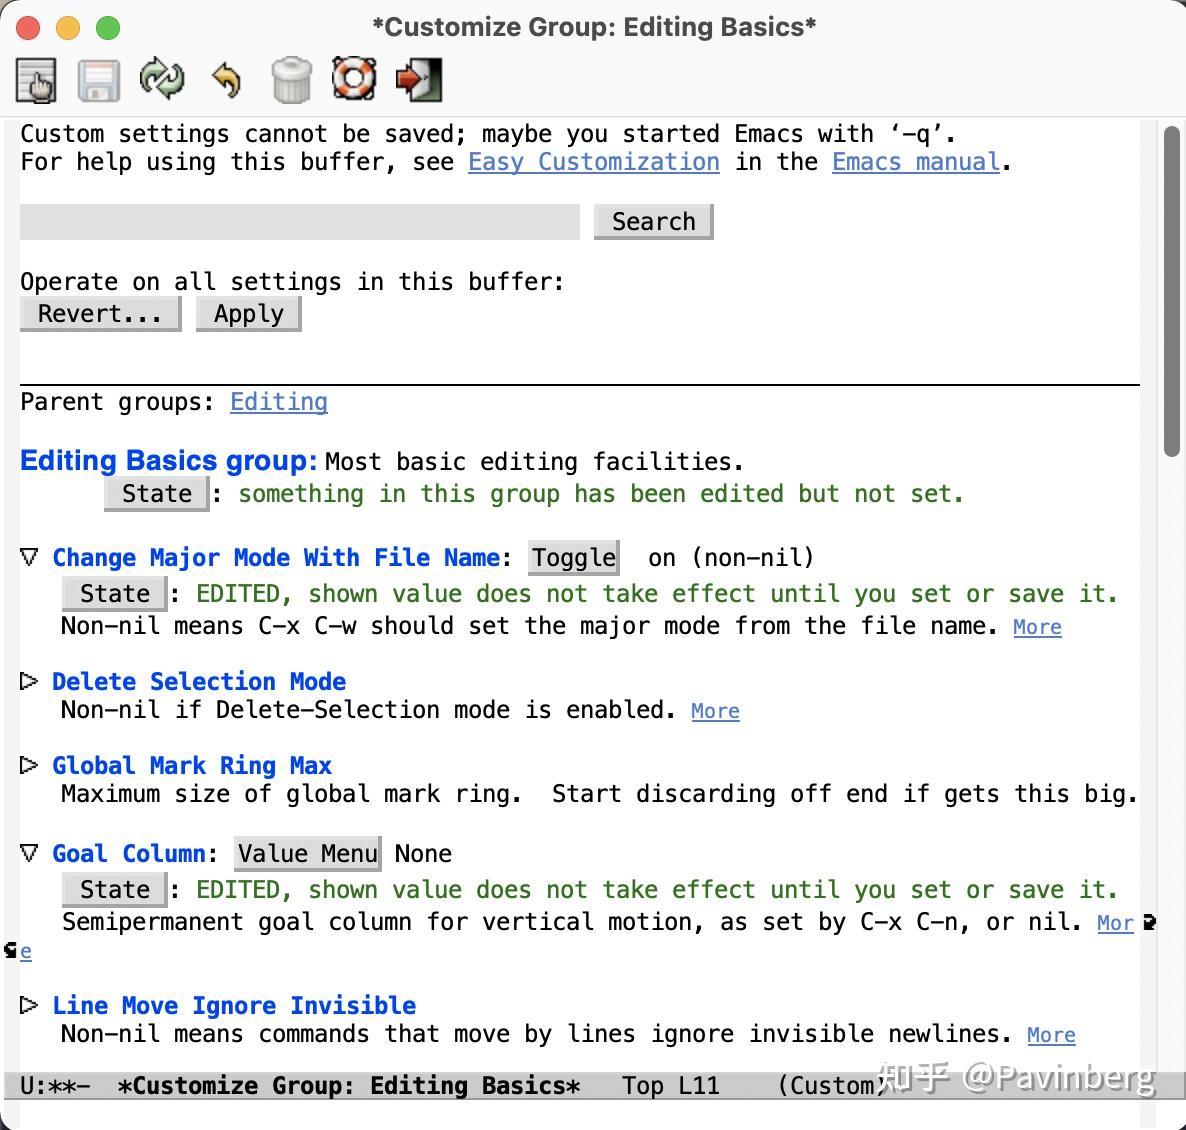Open the State menu for Editing Basics group

click(x=155, y=493)
